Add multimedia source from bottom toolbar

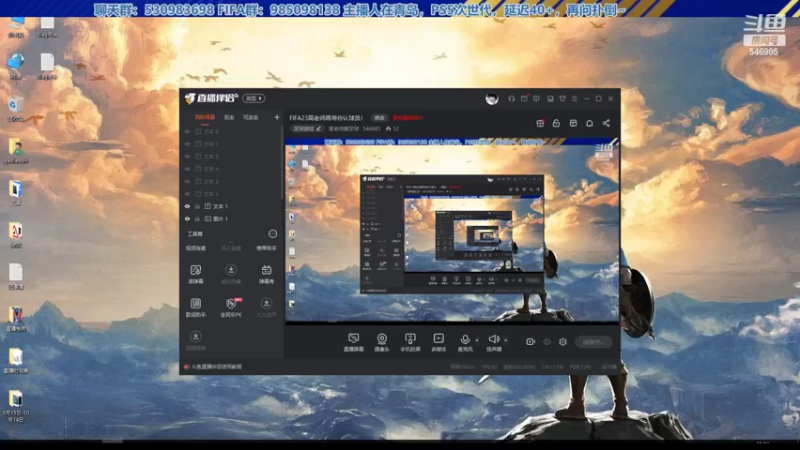click(438, 342)
